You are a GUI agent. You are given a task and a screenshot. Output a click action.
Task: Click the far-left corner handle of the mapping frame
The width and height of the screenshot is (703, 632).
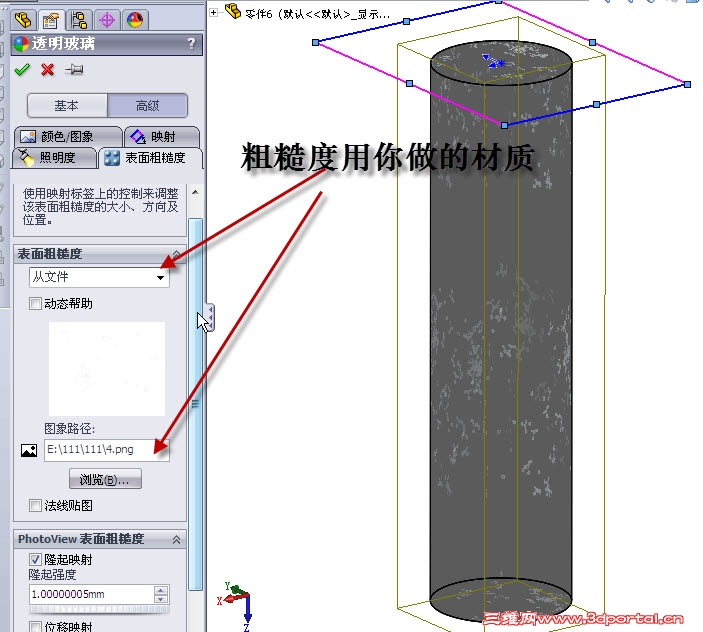tap(316, 42)
